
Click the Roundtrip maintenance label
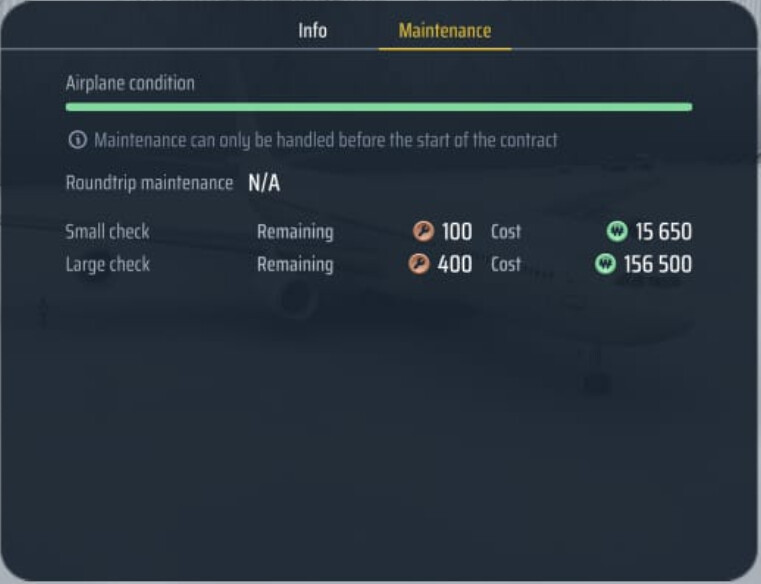[149, 183]
